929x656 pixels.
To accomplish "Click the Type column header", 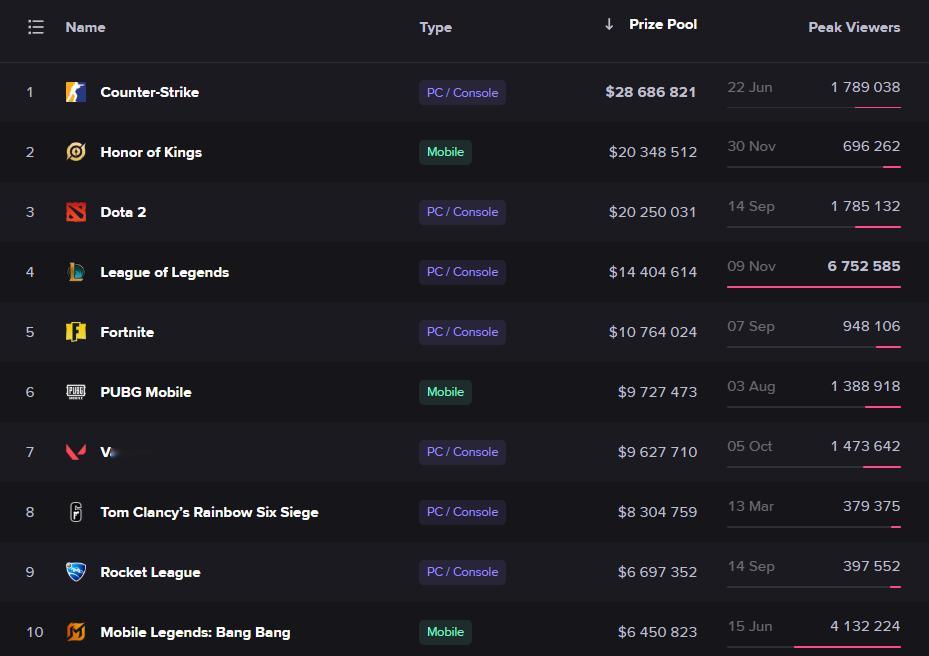I will [435, 27].
